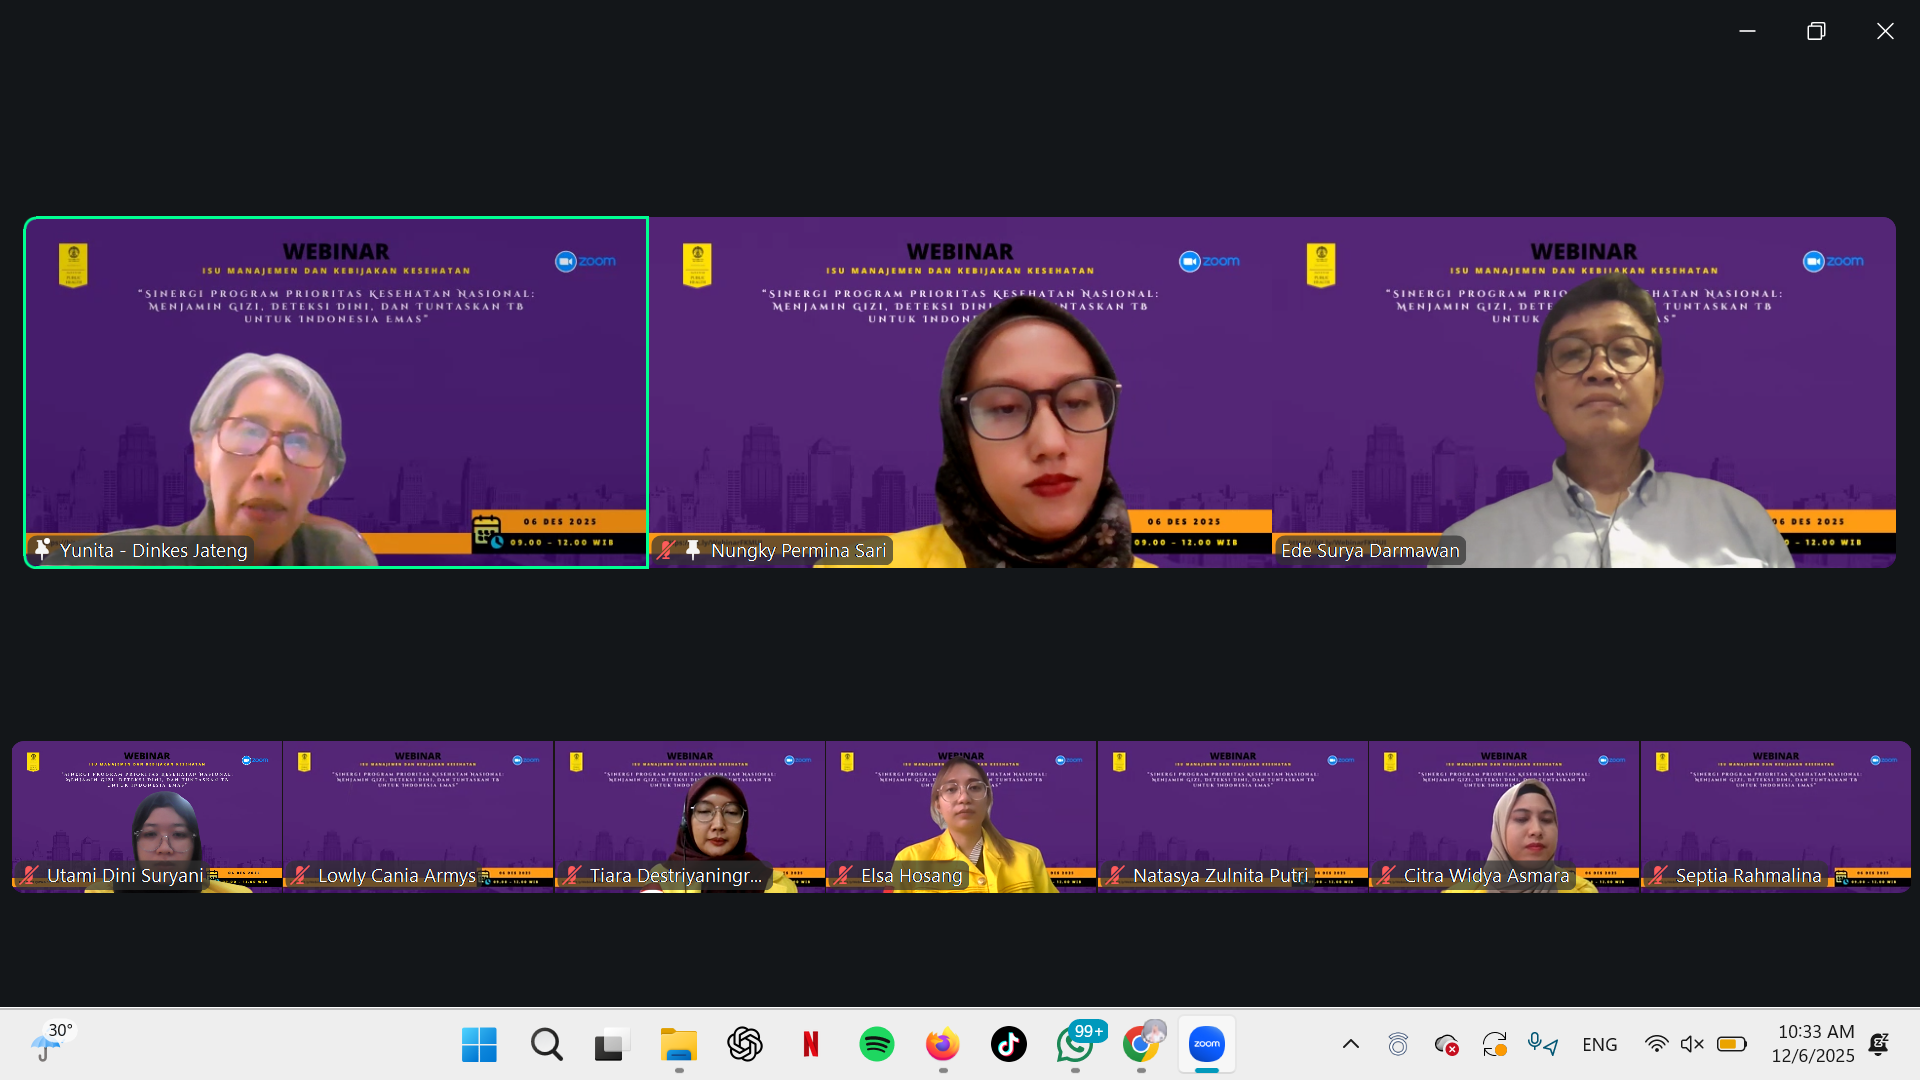Open the Wi-Fi network status icon

pos(1656,1044)
